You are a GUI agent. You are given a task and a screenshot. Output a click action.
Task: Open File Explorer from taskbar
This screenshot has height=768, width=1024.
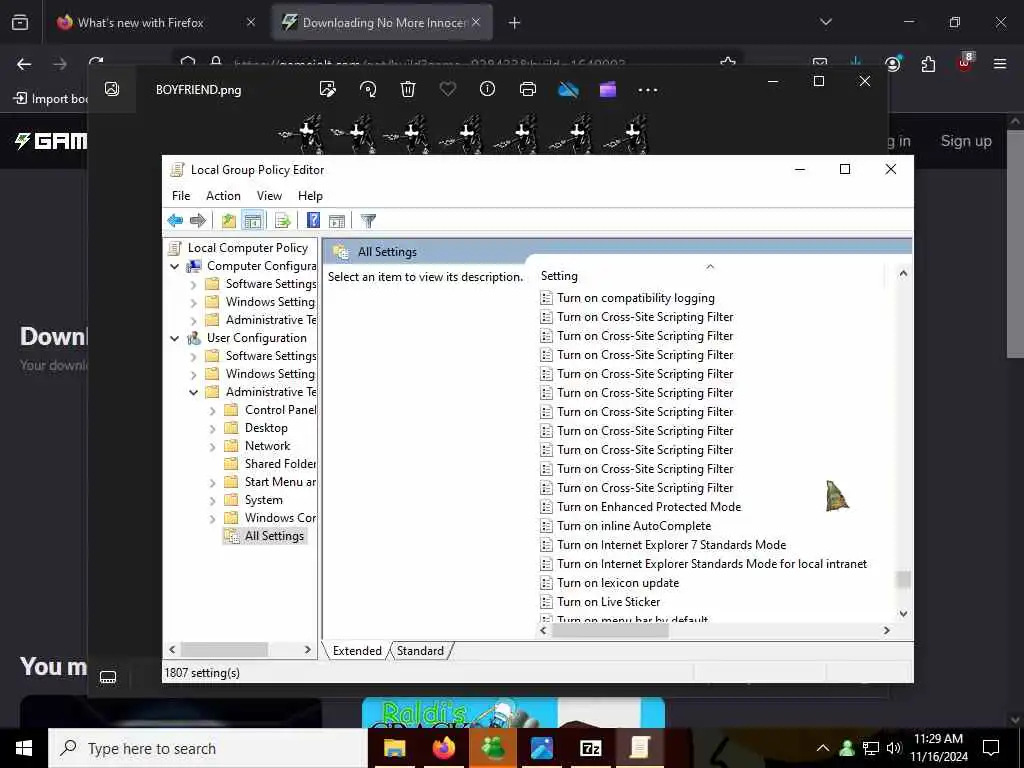[x=394, y=748]
